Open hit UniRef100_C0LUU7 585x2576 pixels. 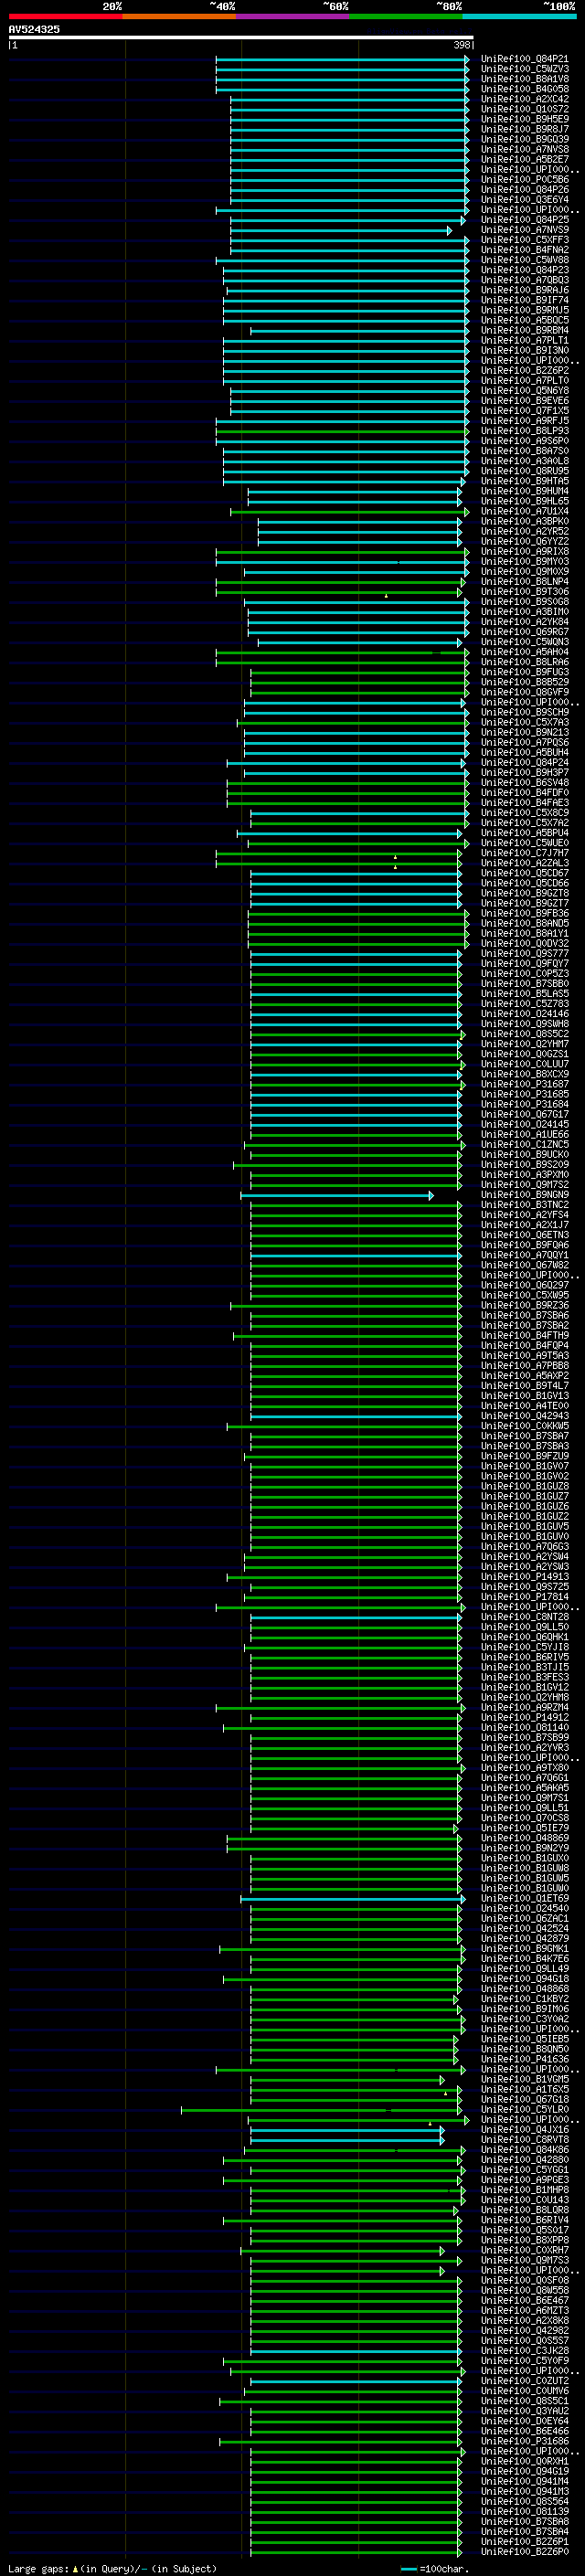click(525, 1064)
